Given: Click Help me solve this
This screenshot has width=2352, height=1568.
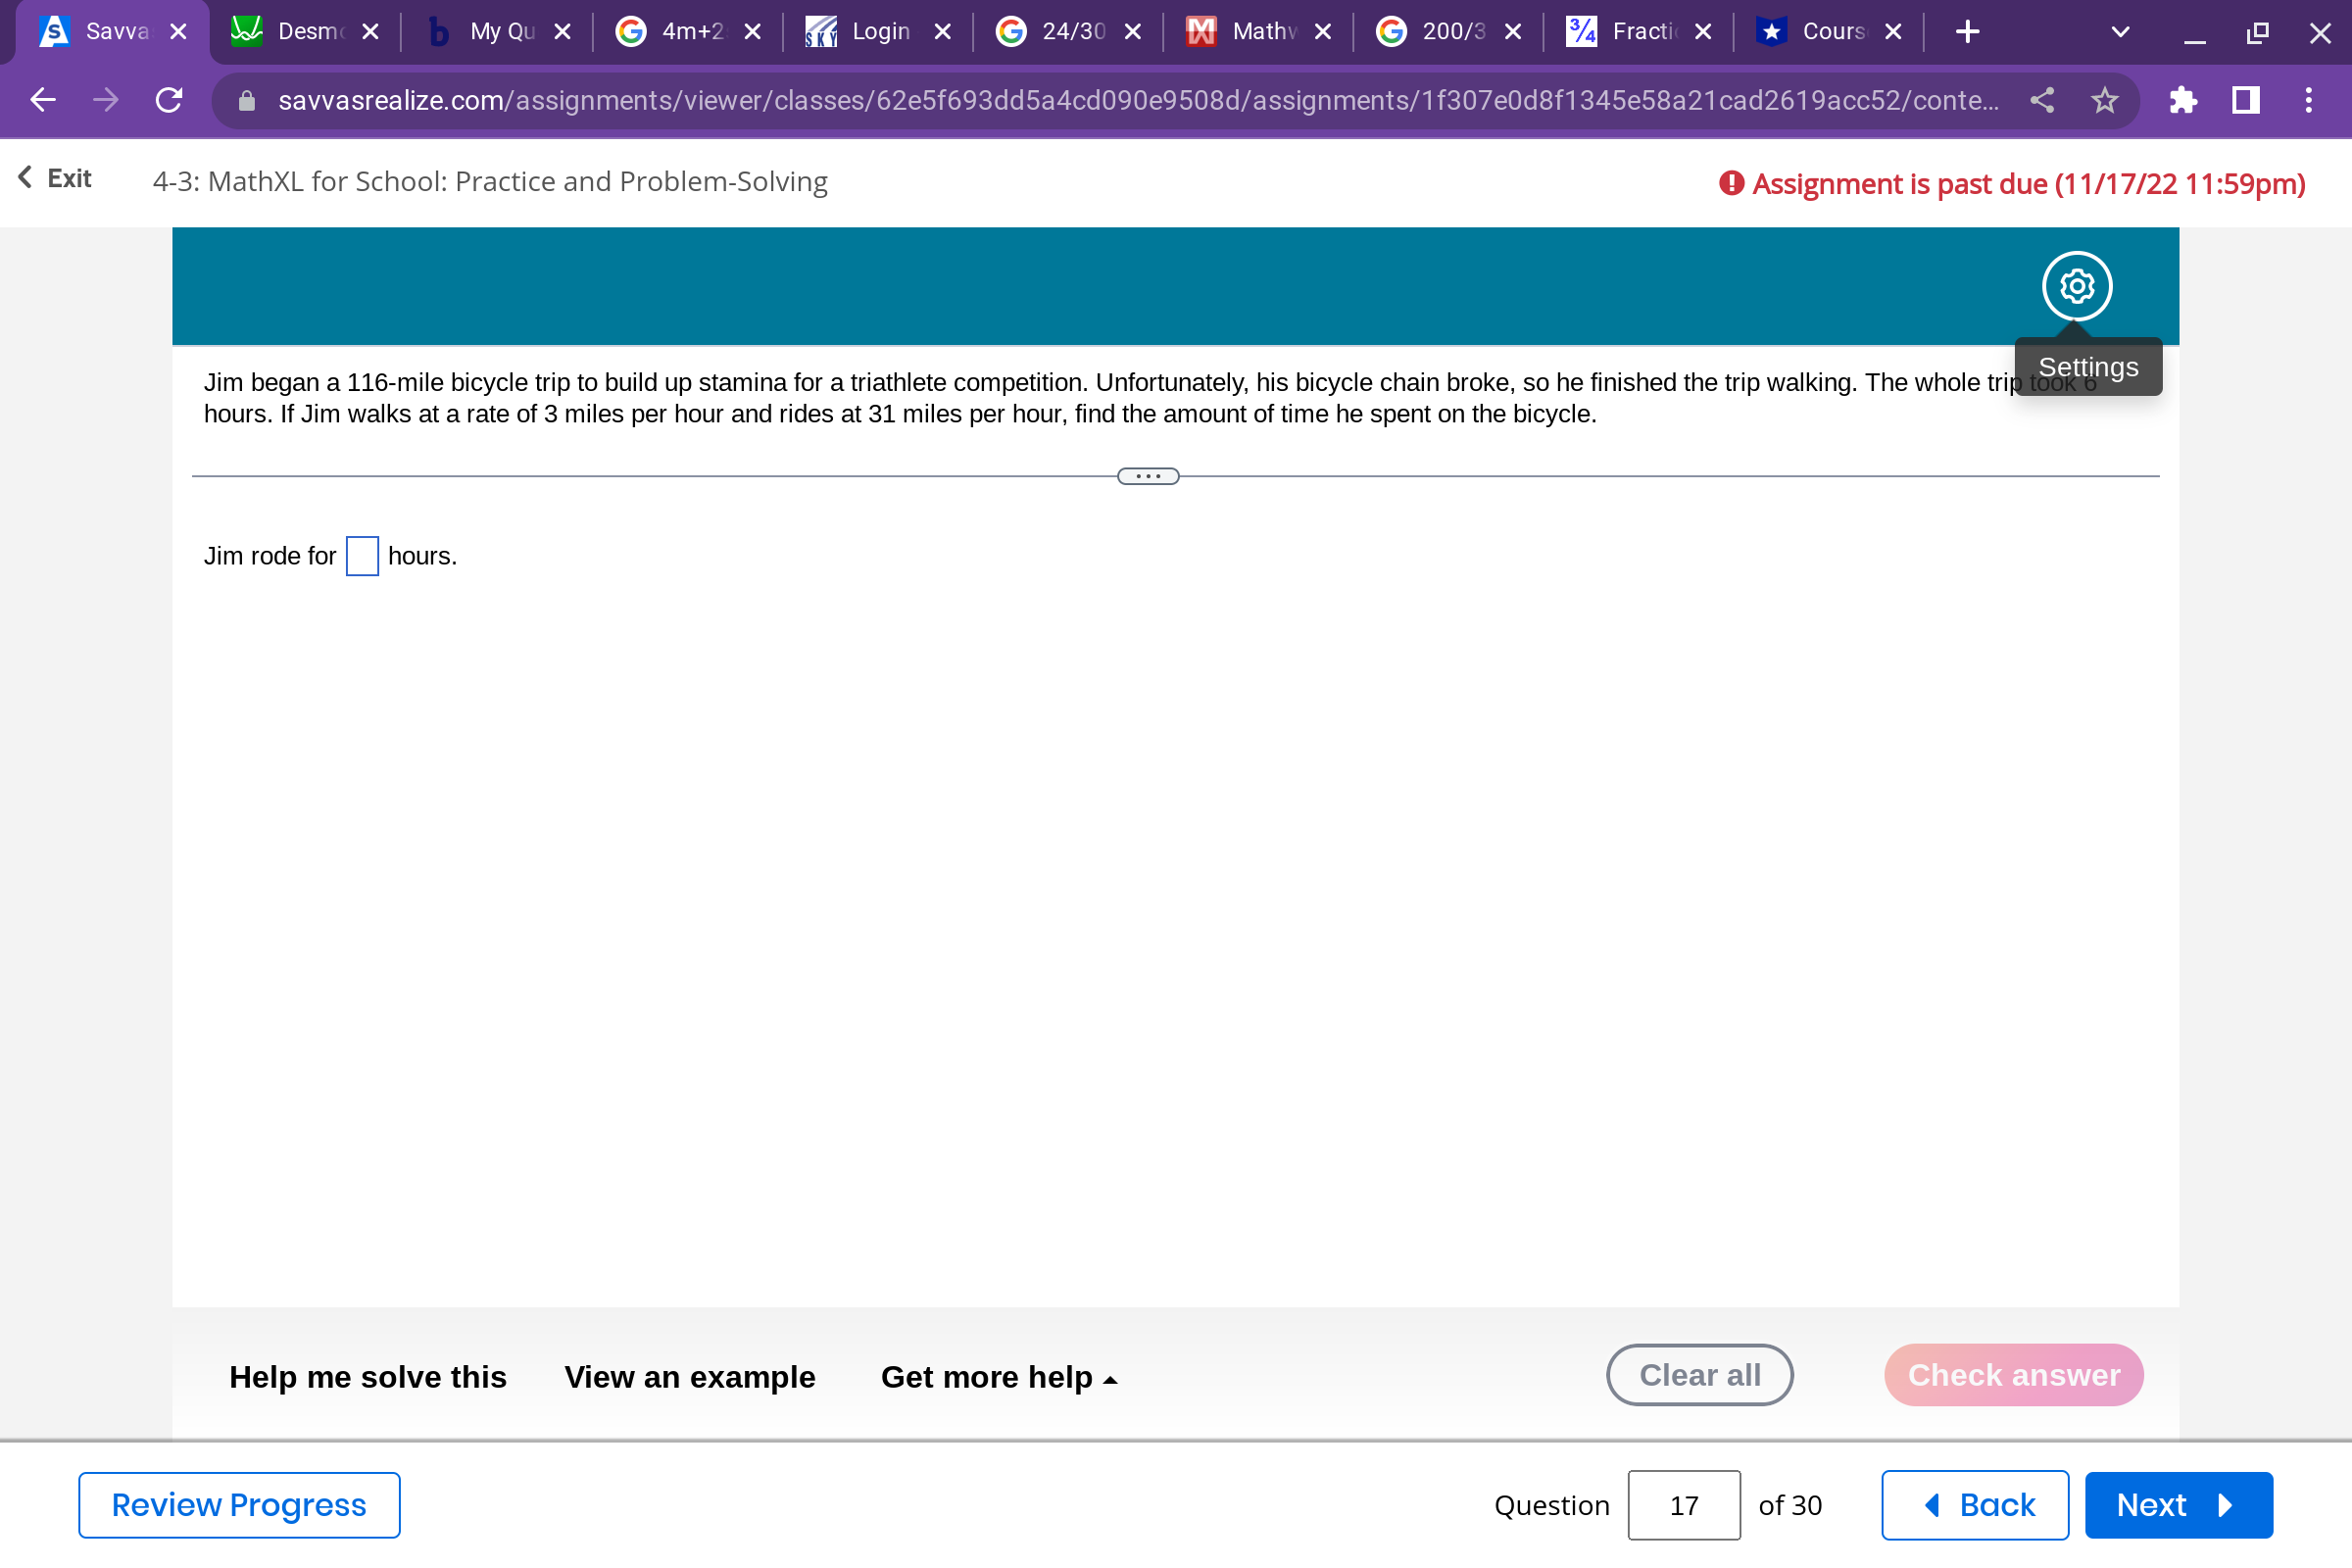Looking at the screenshot, I should pos(367,1377).
